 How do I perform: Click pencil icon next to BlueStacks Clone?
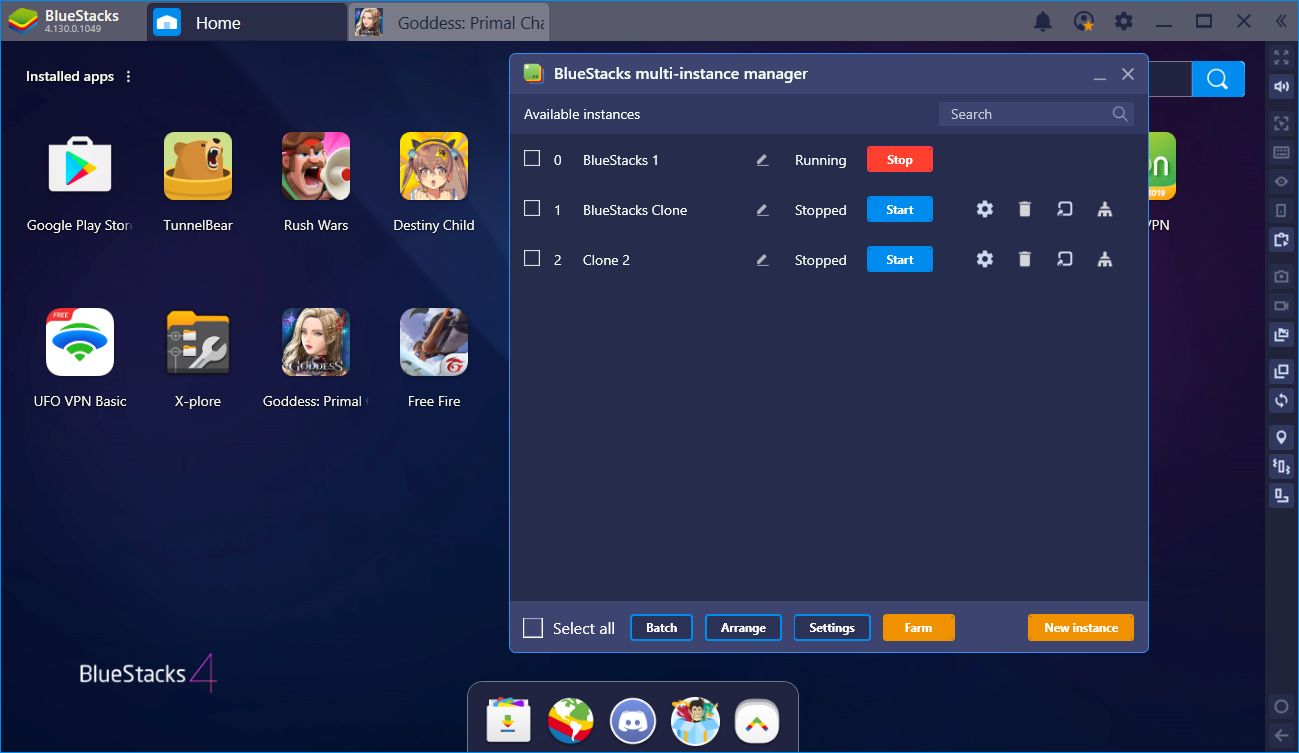click(x=763, y=210)
